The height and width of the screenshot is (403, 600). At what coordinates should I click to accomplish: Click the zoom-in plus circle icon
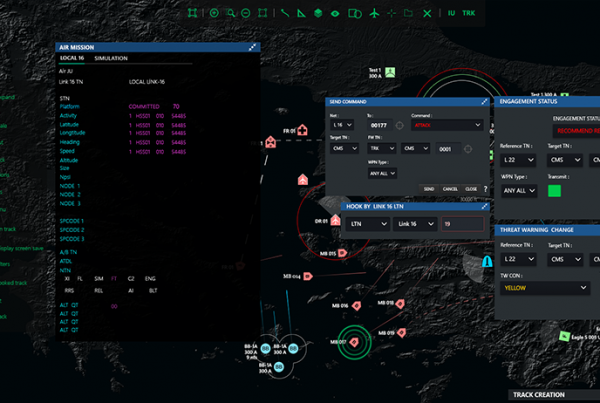[x=214, y=13]
